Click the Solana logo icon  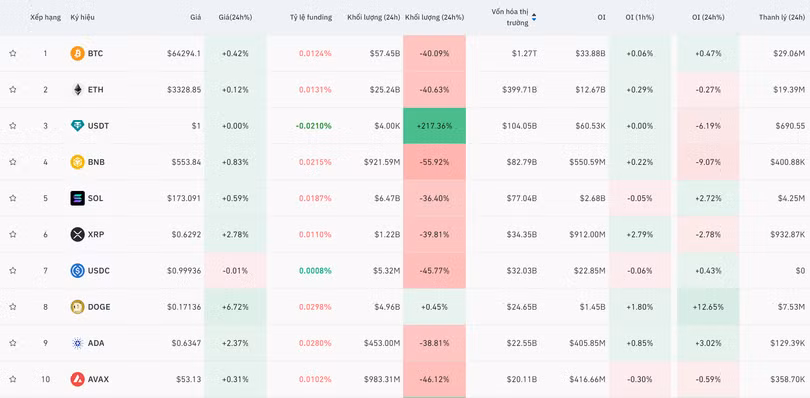[x=77, y=198]
